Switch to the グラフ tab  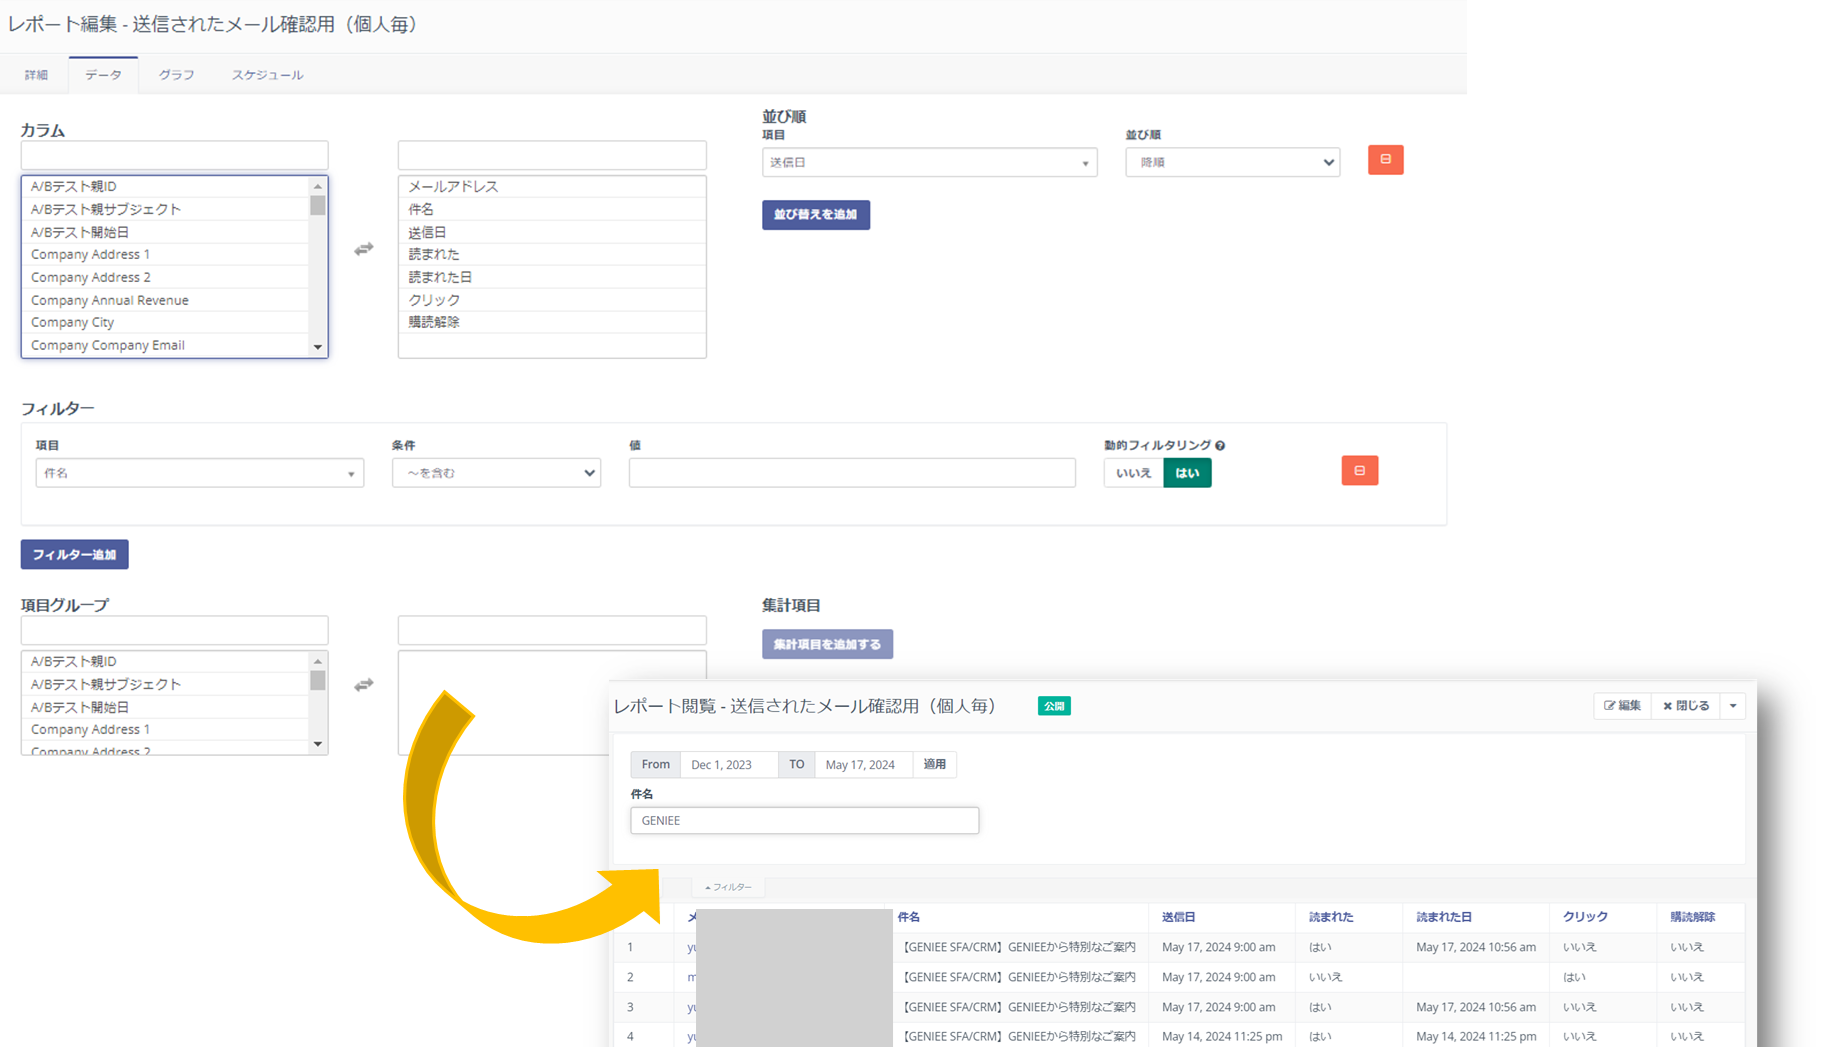(176, 75)
